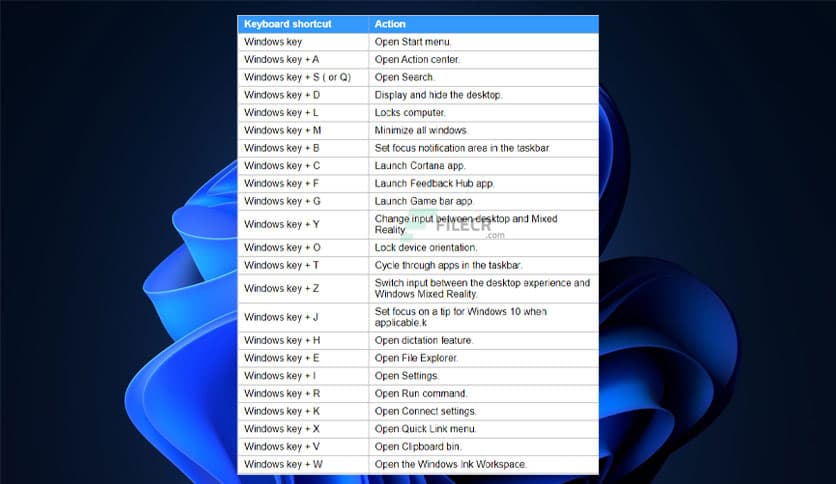Click the 'Windows key + O' cell
Image resolution: width=836 pixels, height=484 pixels.
coord(303,247)
